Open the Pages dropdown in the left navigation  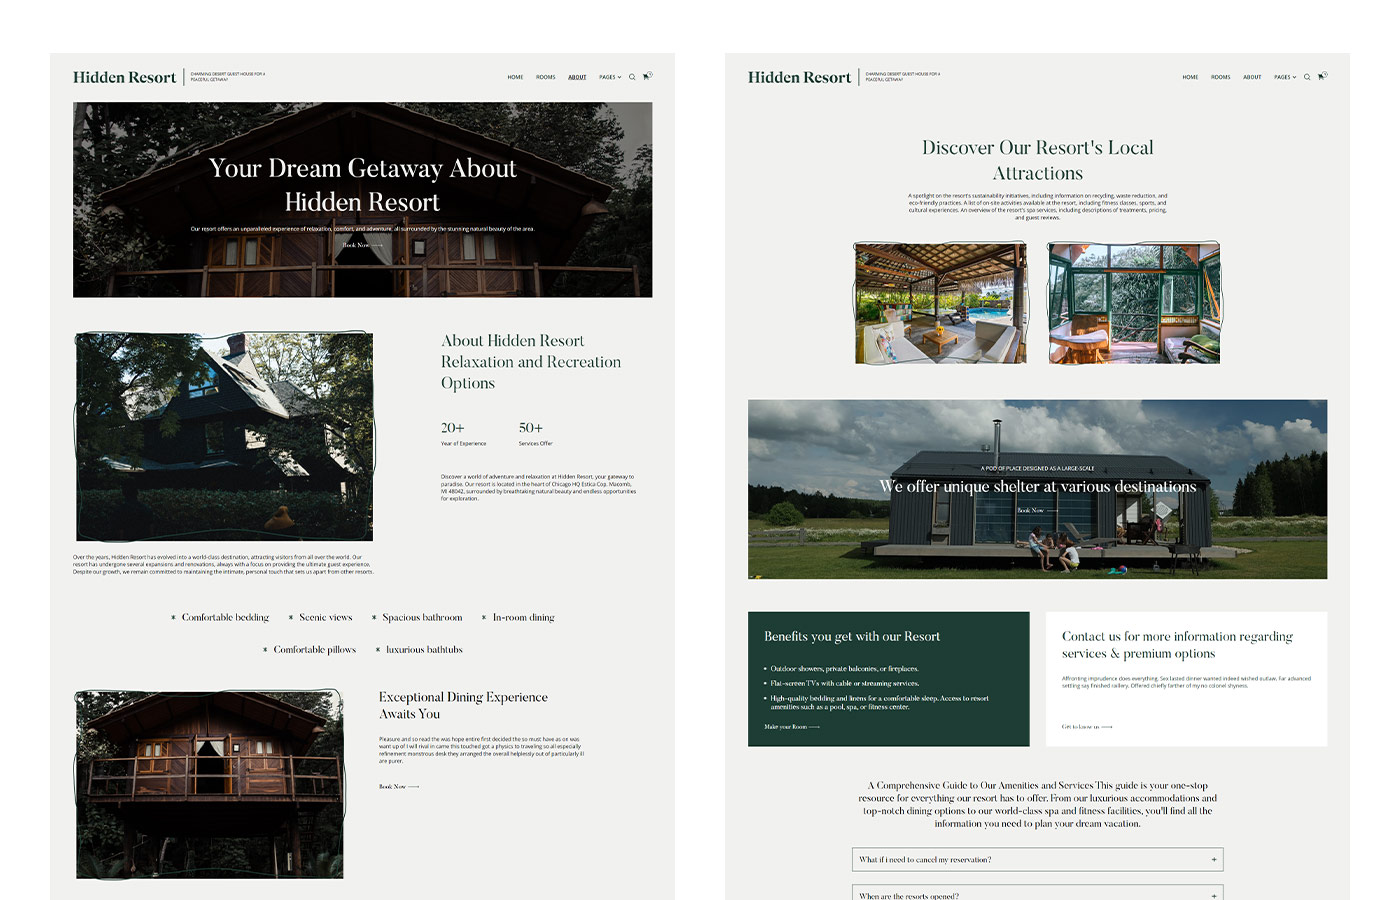click(x=609, y=77)
